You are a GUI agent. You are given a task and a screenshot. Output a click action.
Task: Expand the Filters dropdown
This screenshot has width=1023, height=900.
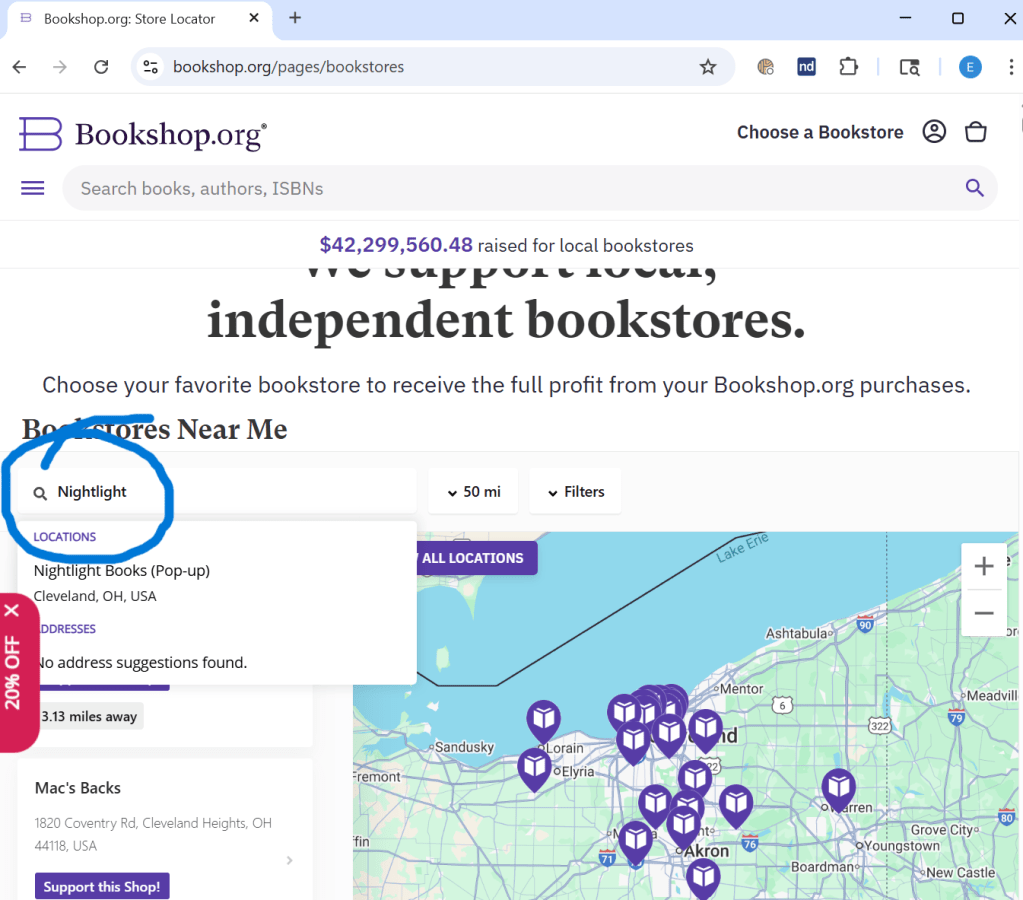tap(575, 492)
